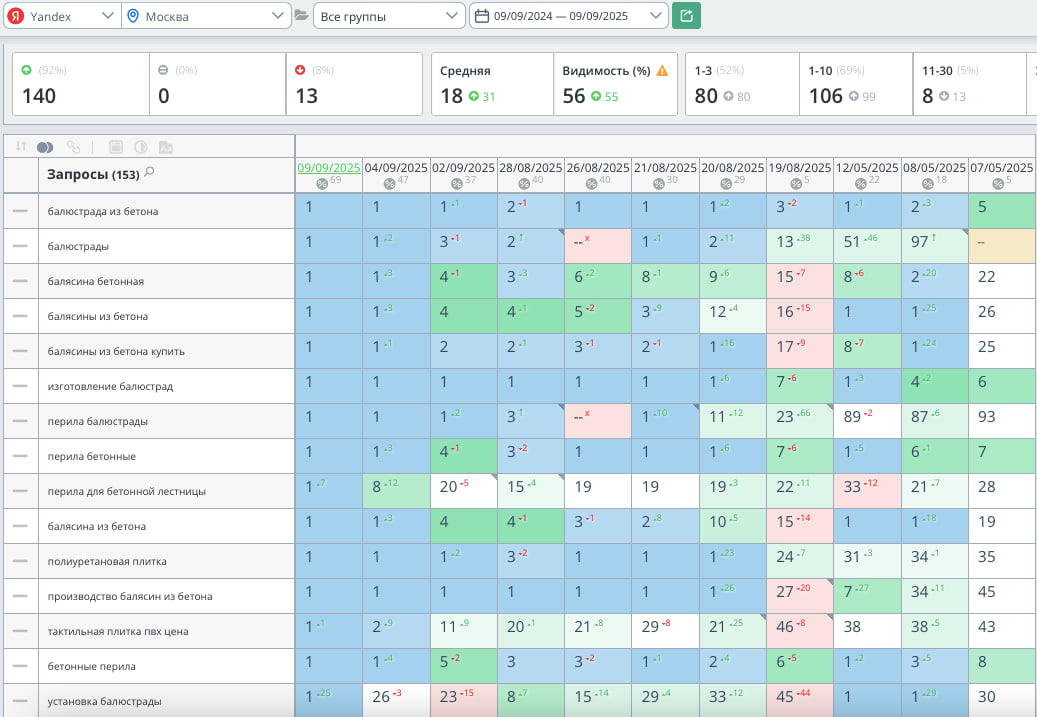Expand the Все группы dropdown

[x=388, y=16]
